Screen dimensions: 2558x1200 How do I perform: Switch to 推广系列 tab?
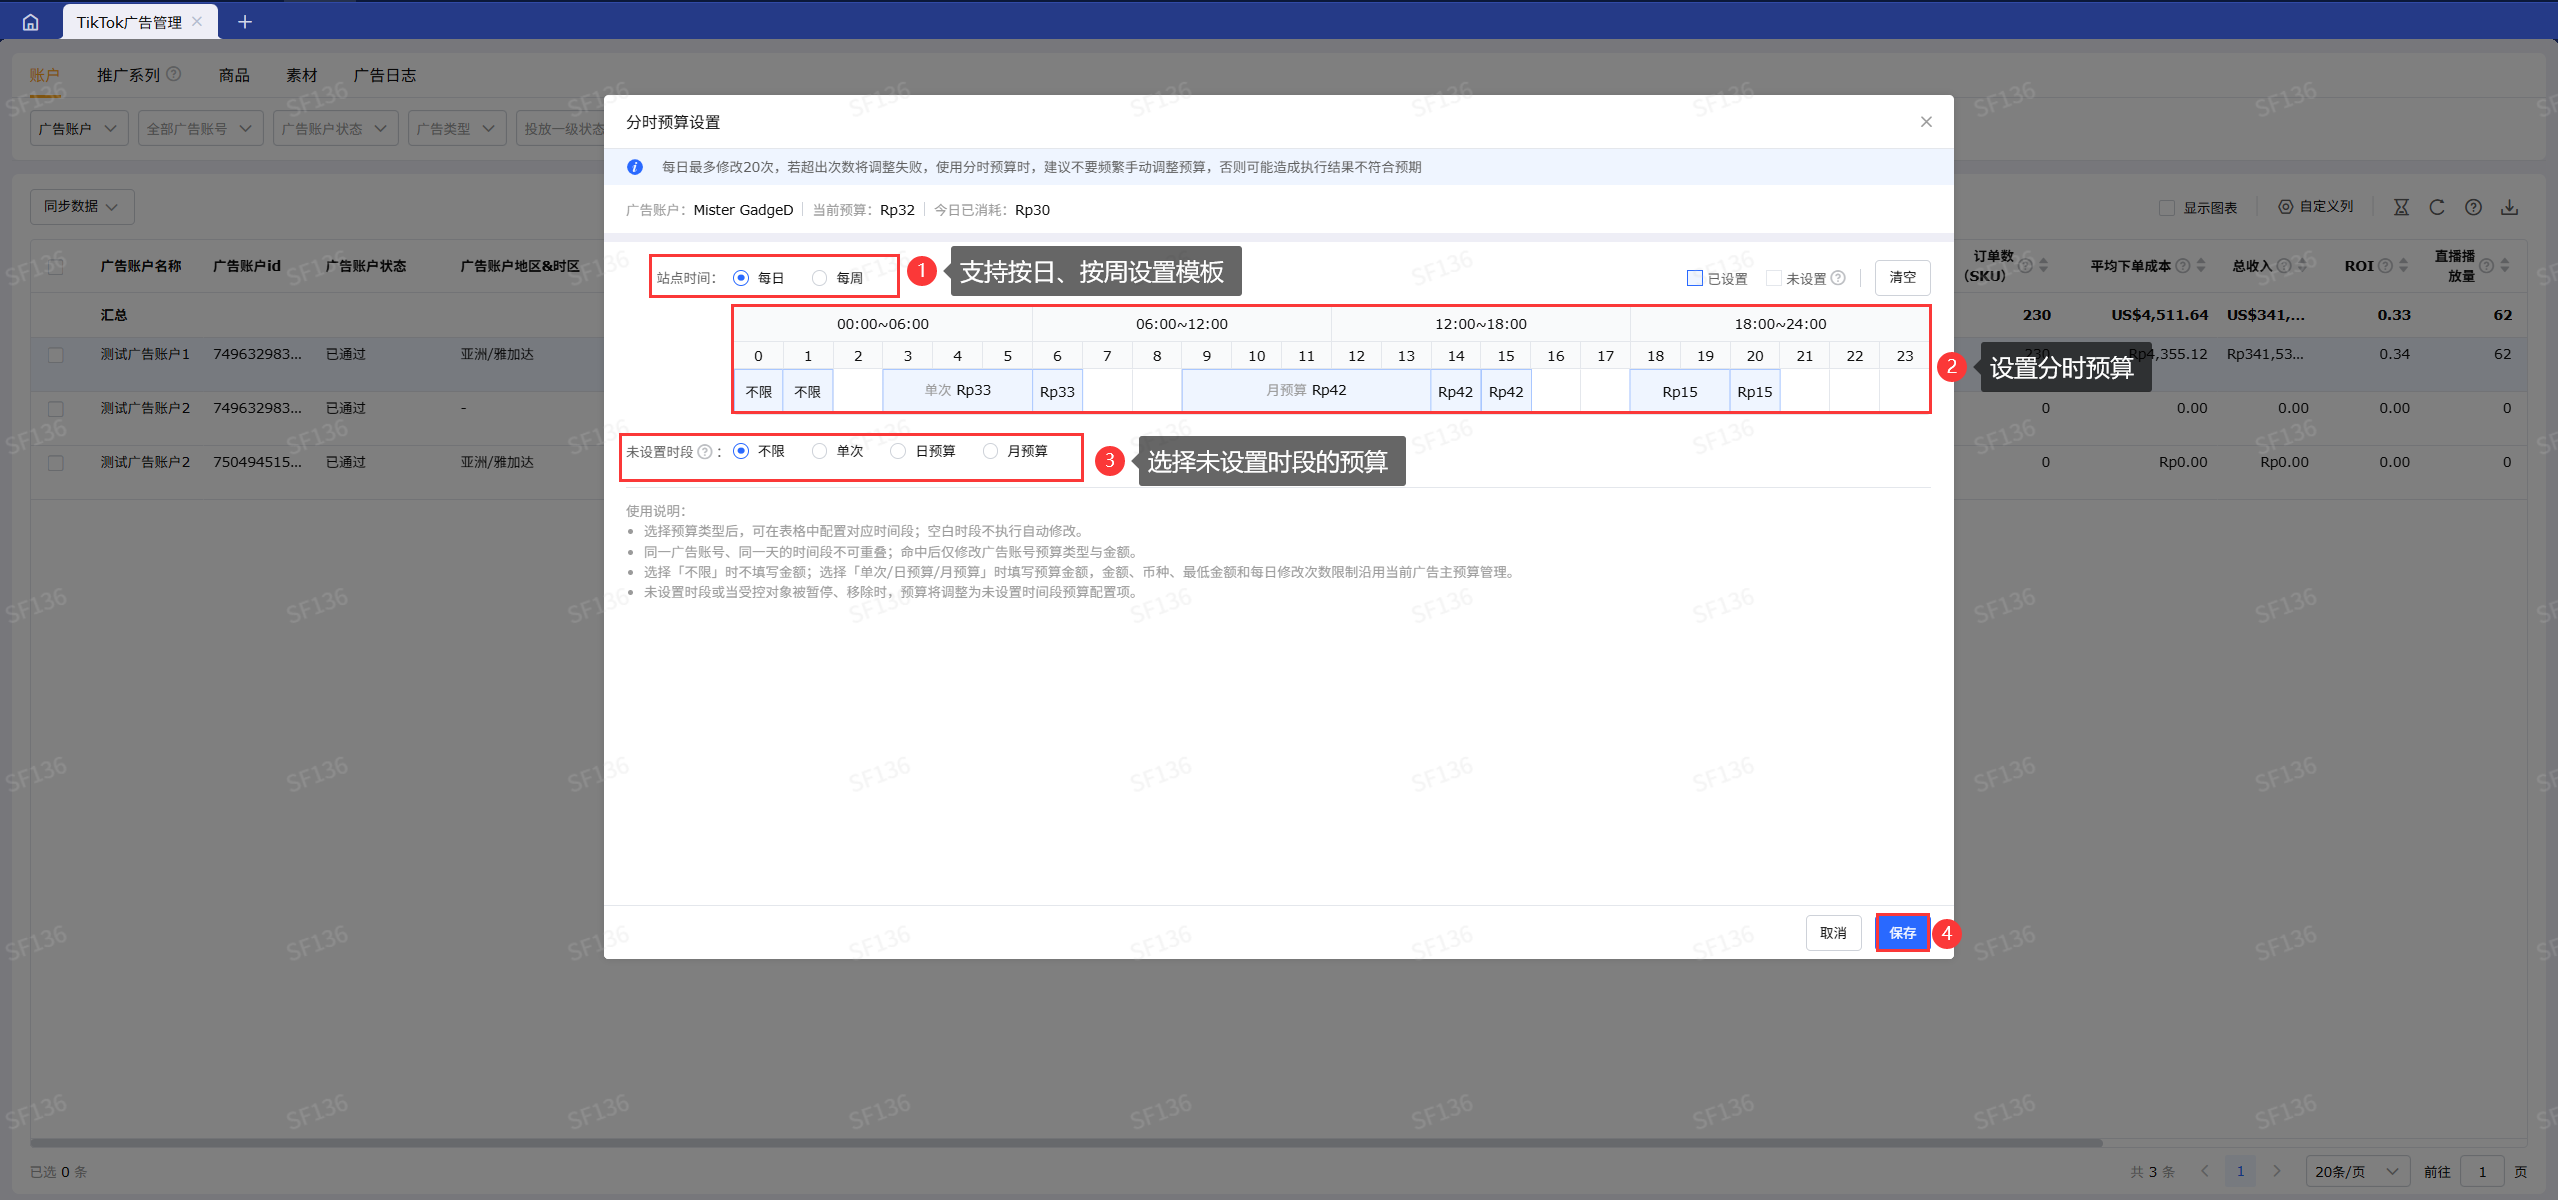(128, 75)
